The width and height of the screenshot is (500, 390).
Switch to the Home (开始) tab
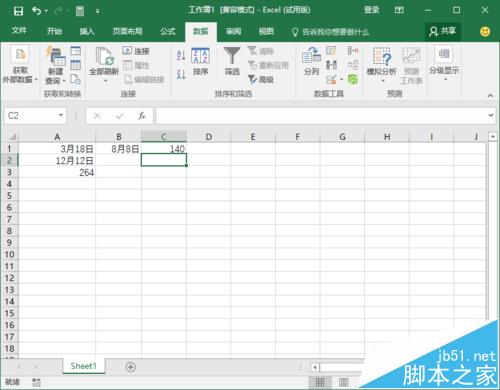tap(54, 31)
